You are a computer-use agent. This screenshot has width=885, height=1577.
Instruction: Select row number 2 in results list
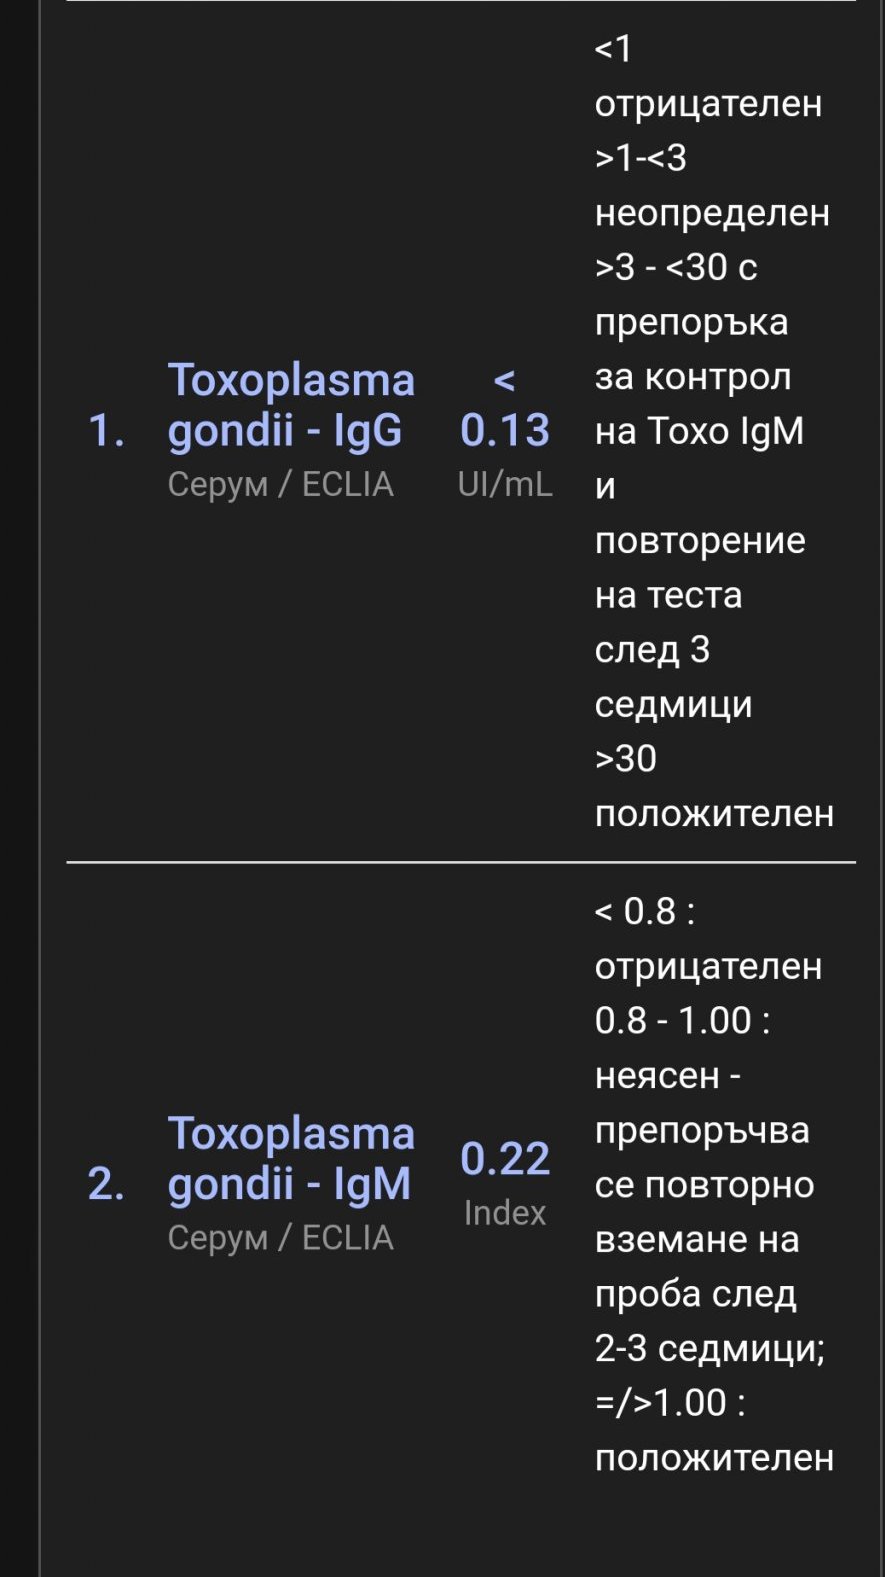pos(106,1184)
